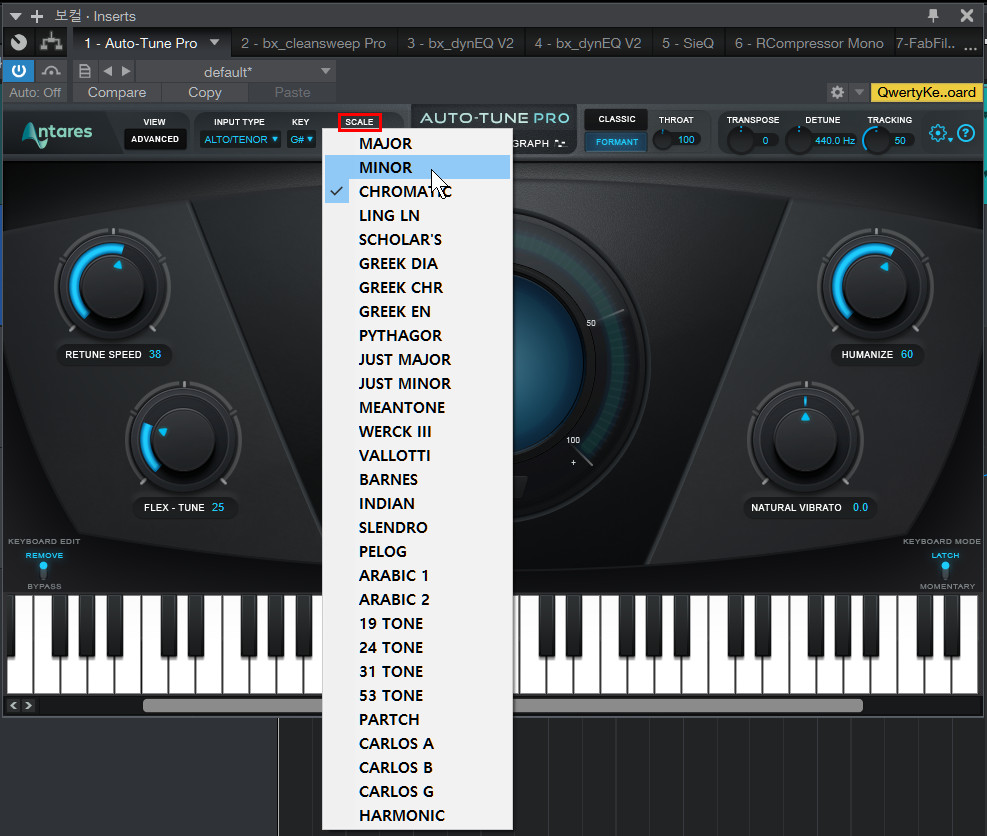Toggle the plugin power bypass button
987x836 pixels.
point(18,71)
